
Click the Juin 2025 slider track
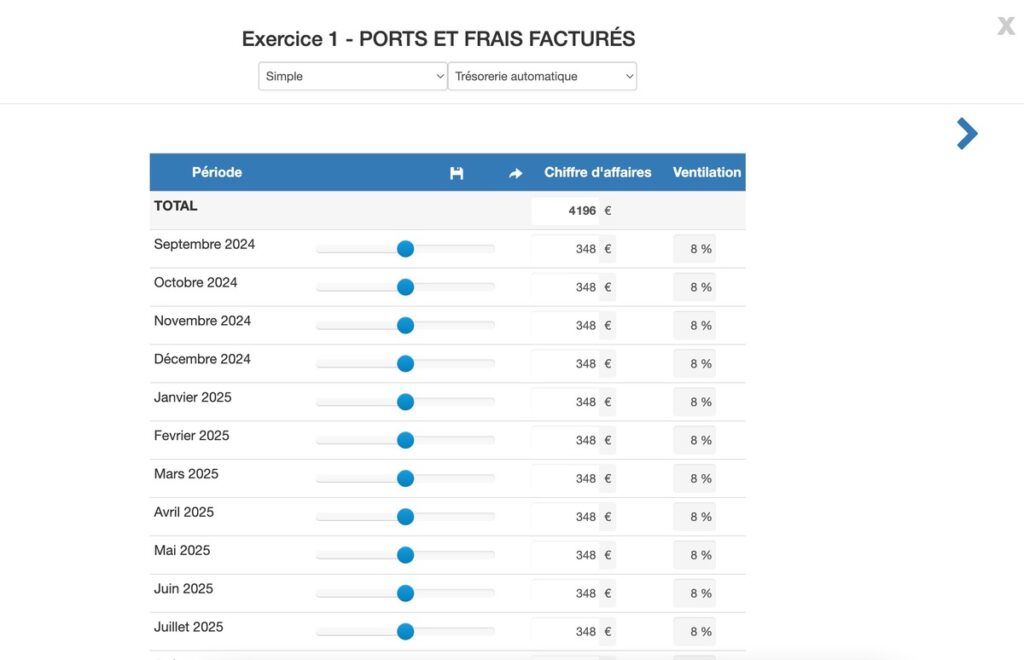tap(455, 593)
